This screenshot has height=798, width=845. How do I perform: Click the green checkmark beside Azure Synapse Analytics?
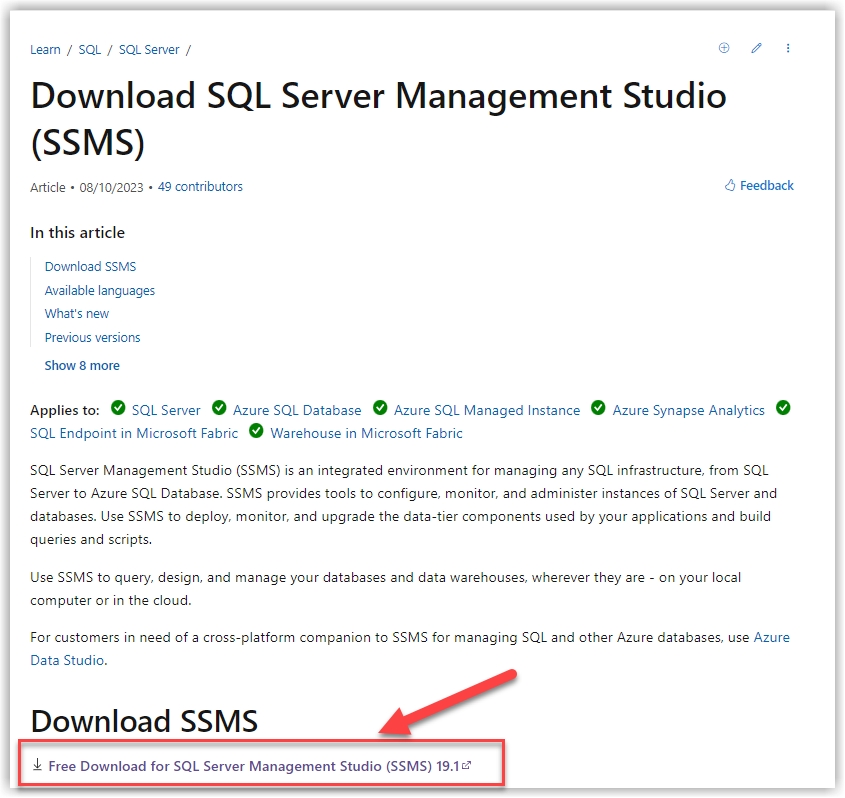598,408
